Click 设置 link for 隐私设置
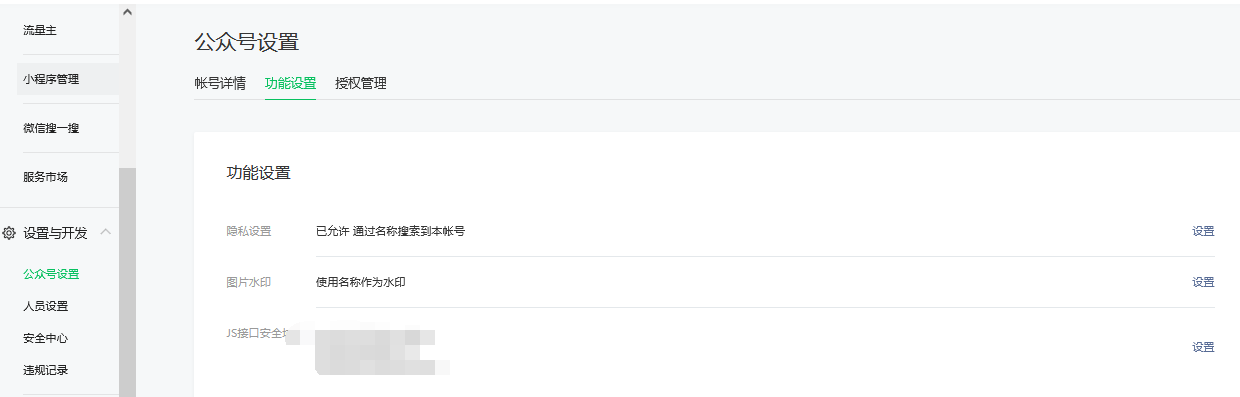The width and height of the screenshot is (1240, 397). (x=1203, y=231)
